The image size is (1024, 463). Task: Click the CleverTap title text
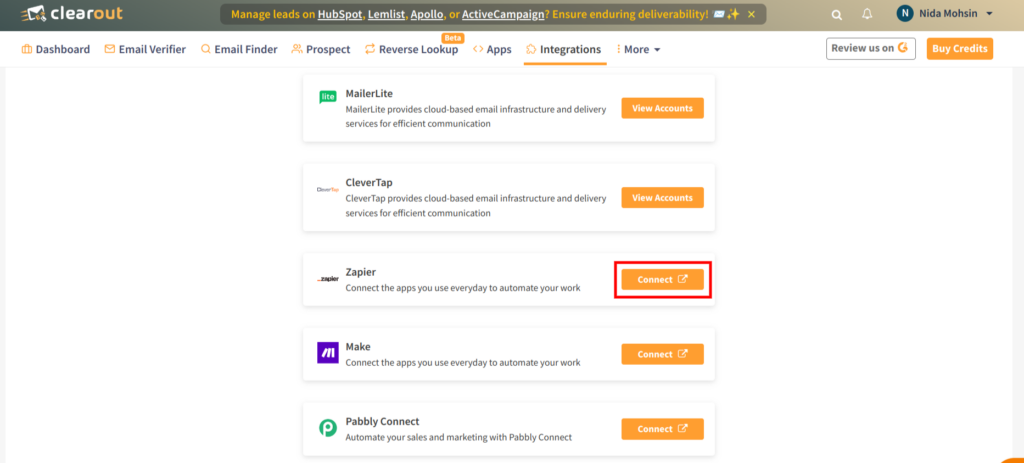pos(369,182)
